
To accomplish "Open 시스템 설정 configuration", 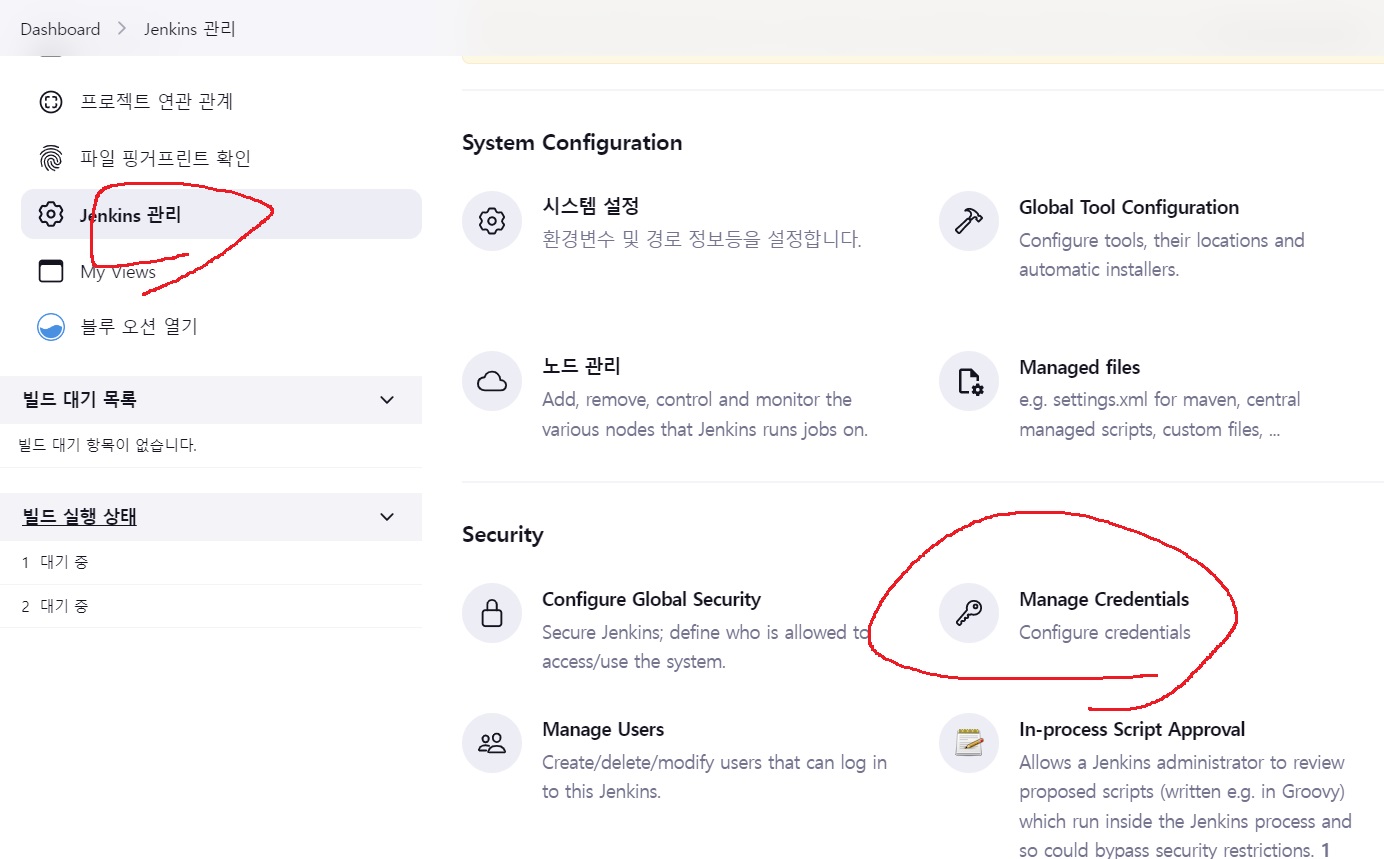I will (x=590, y=206).
